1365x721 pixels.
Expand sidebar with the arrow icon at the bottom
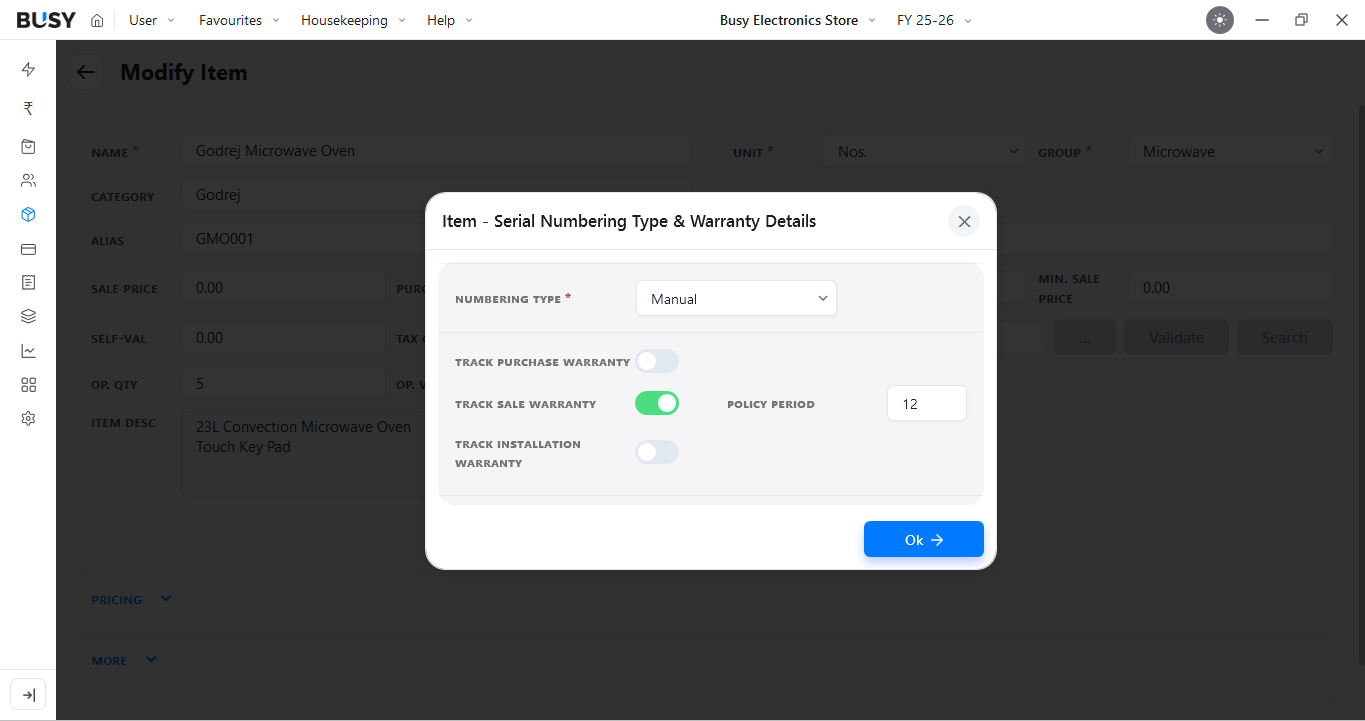(28, 695)
